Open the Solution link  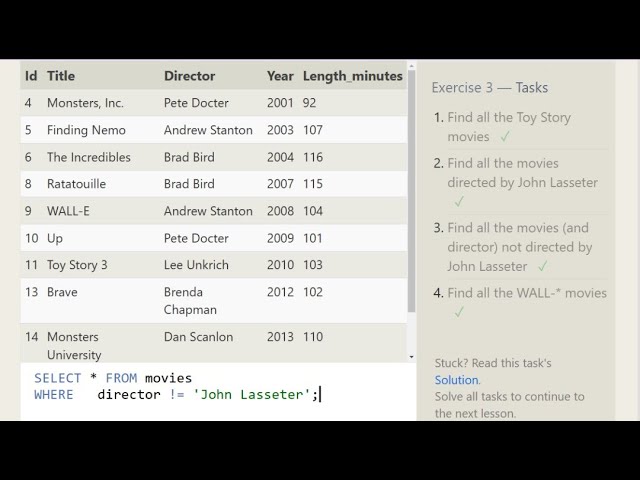click(456, 380)
